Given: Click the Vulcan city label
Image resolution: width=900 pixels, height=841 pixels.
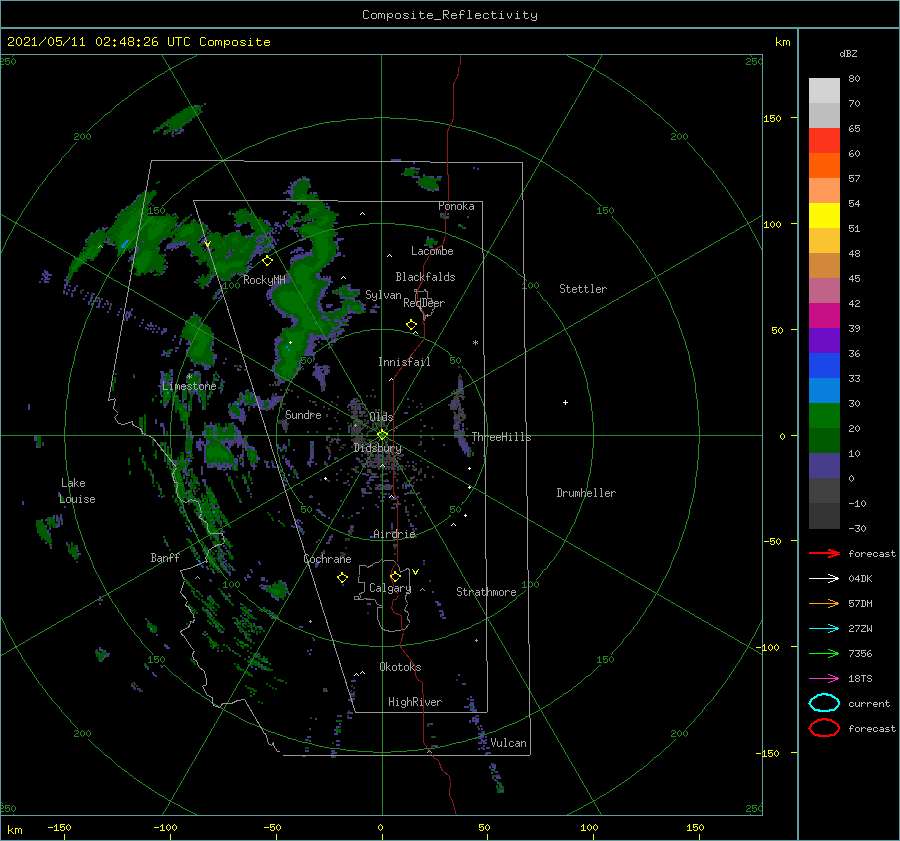Looking at the screenshot, I should point(509,743).
